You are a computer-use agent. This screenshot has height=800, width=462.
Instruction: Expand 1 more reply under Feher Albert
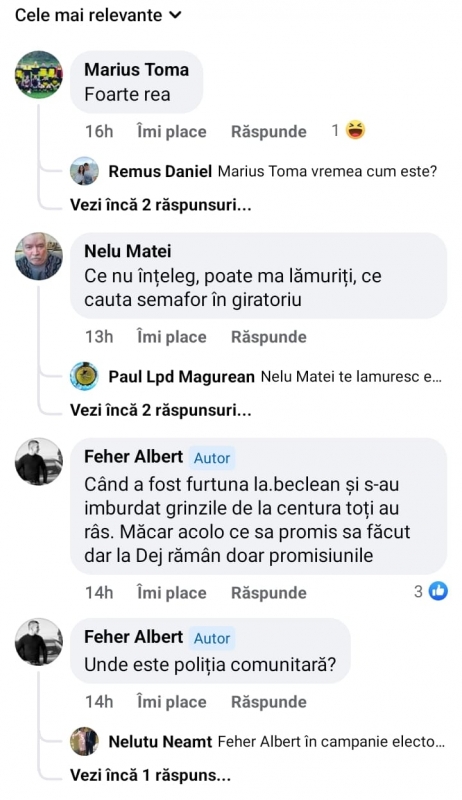150,776
